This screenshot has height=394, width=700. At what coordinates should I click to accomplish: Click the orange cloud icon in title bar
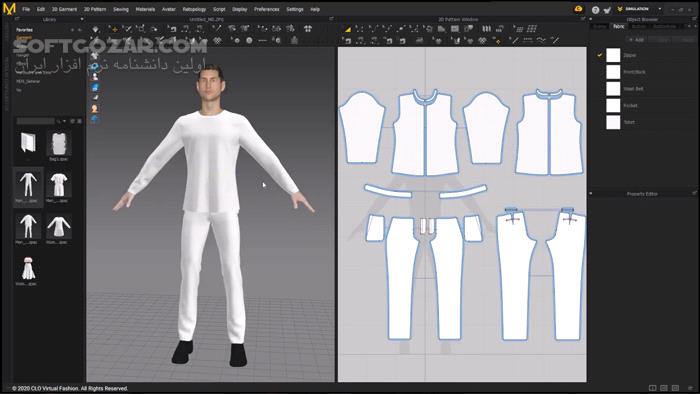tap(579, 9)
